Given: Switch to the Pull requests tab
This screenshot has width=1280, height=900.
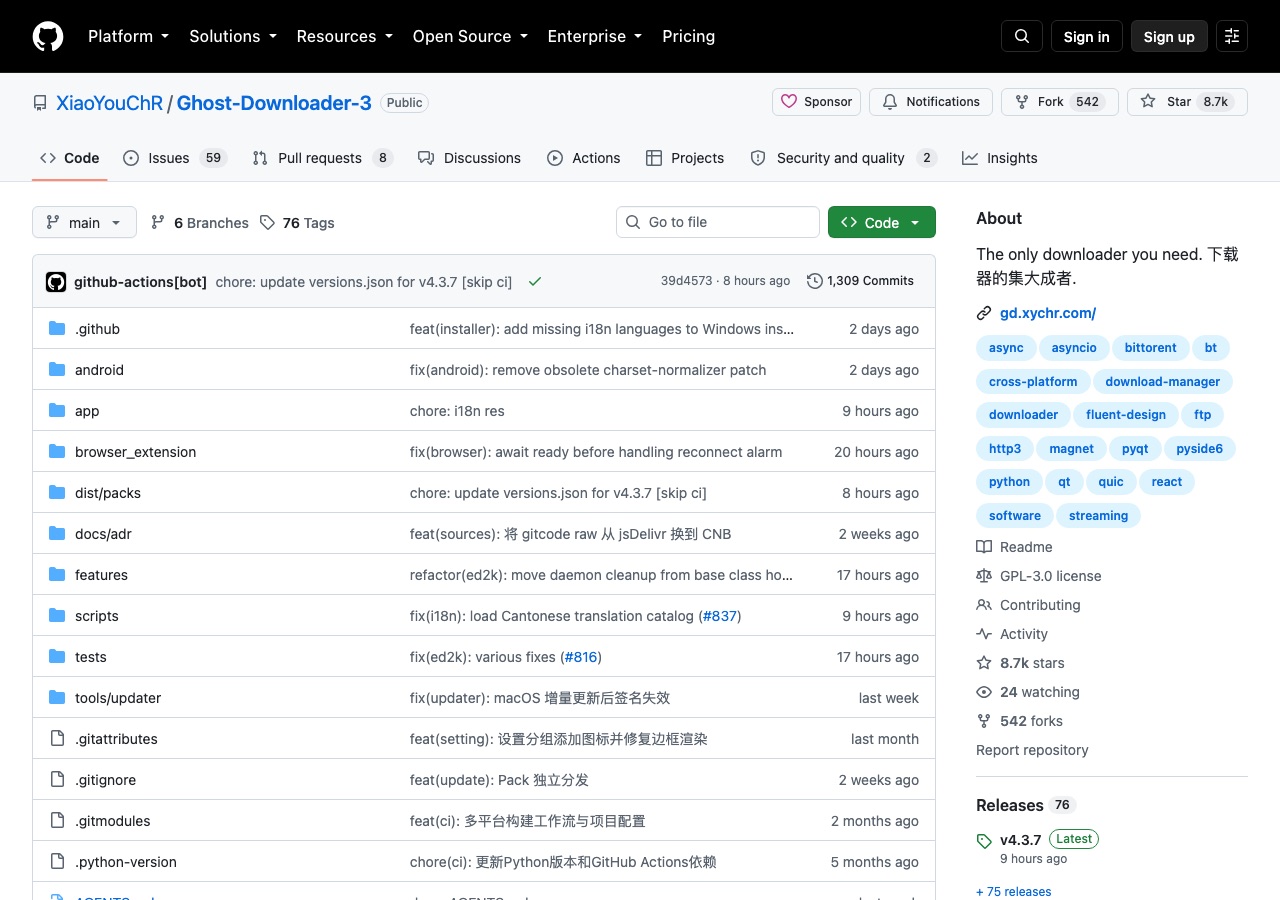Looking at the screenshot, I should pos(322,158).
